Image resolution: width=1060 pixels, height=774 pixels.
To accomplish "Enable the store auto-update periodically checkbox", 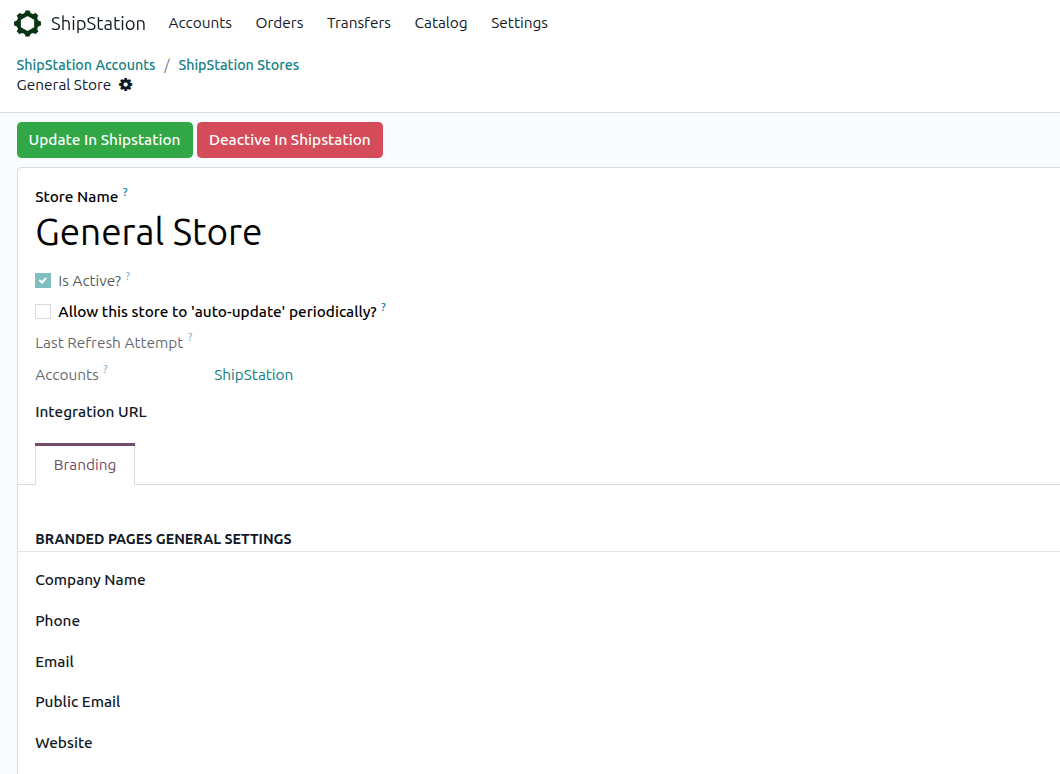I will (43, 312).
